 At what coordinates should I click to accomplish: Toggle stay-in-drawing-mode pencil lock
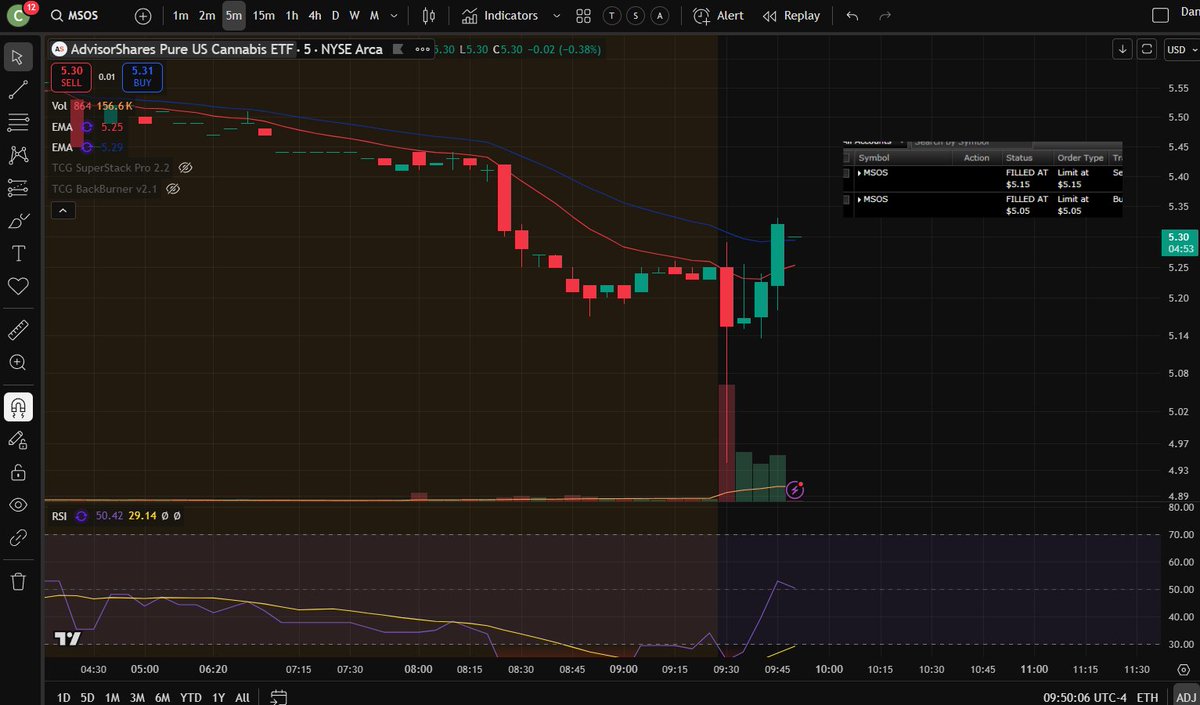tap(17, 439)
